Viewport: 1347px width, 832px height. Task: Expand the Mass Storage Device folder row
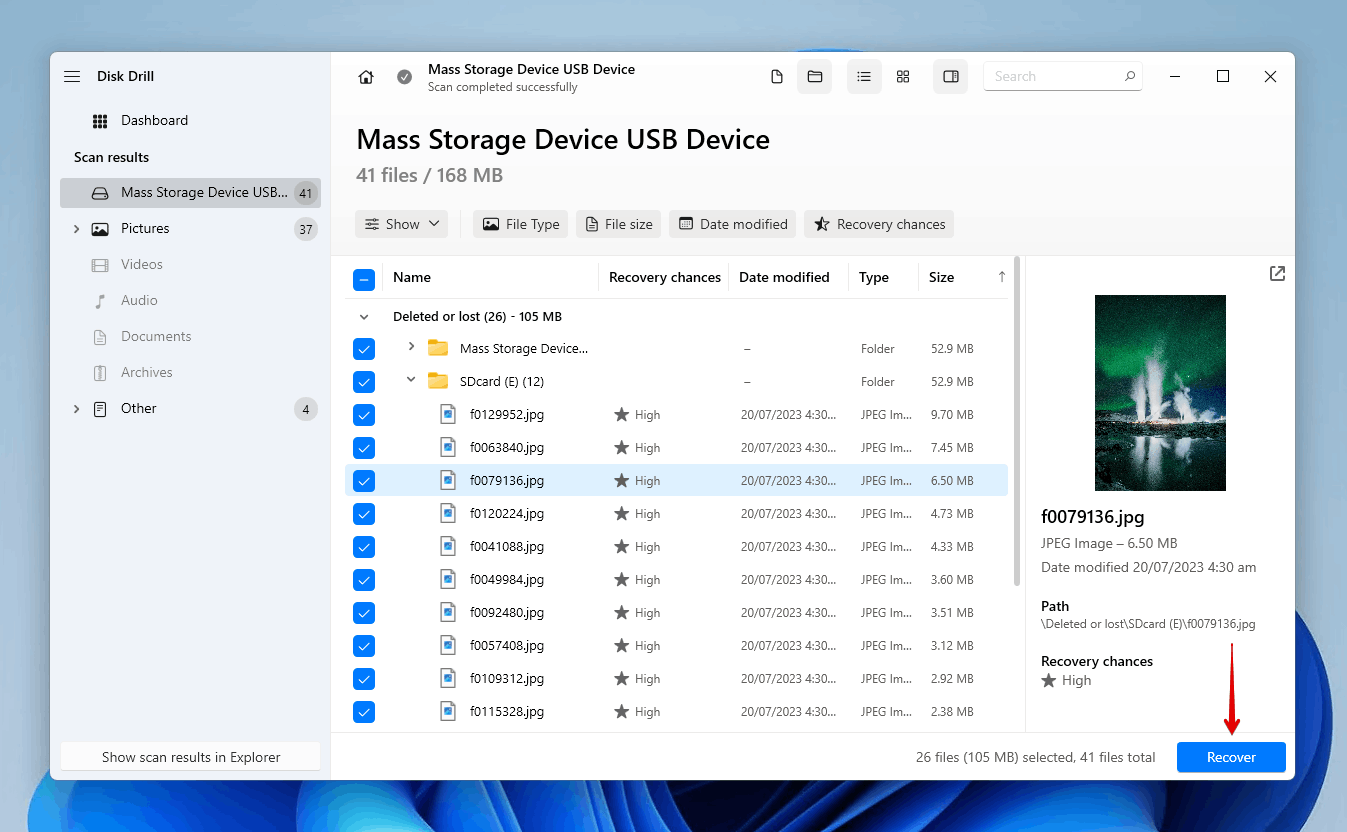[x=411, y=347]
